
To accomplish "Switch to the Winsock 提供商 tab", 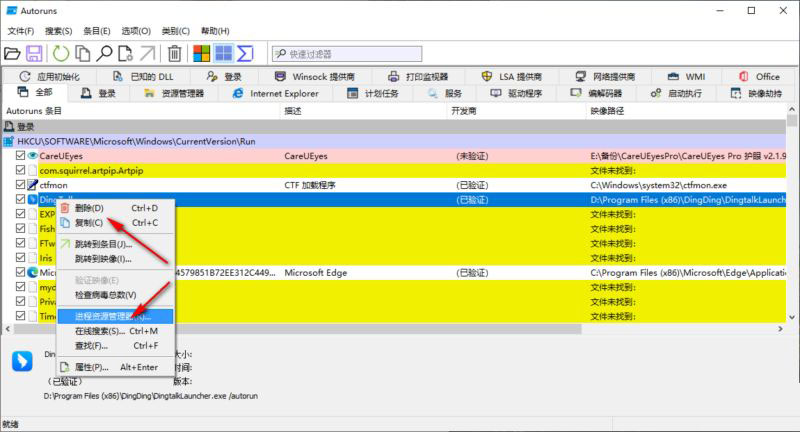I will [x=315, y=77].
